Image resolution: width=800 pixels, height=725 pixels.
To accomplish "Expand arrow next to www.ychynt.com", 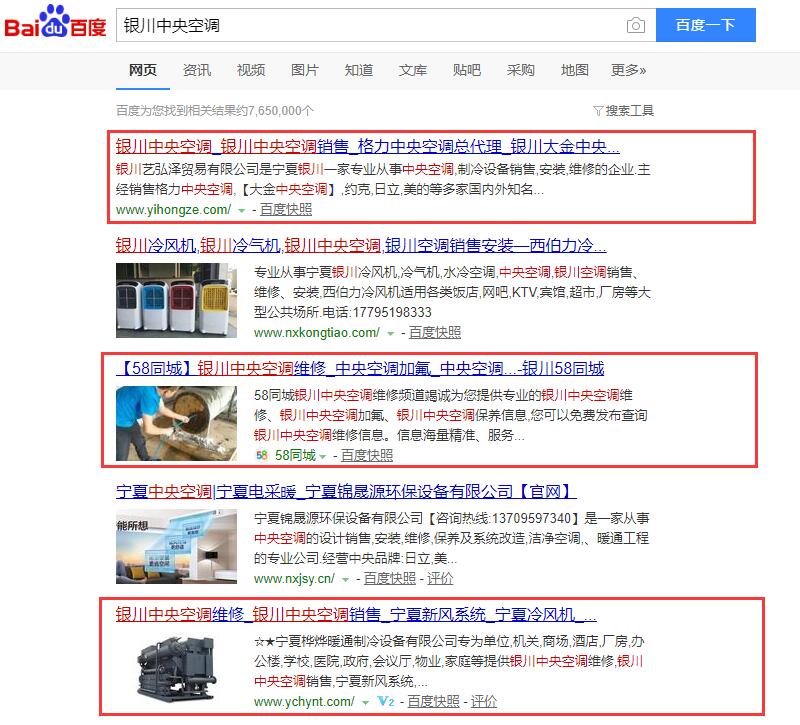I will (x=365, y=703).
